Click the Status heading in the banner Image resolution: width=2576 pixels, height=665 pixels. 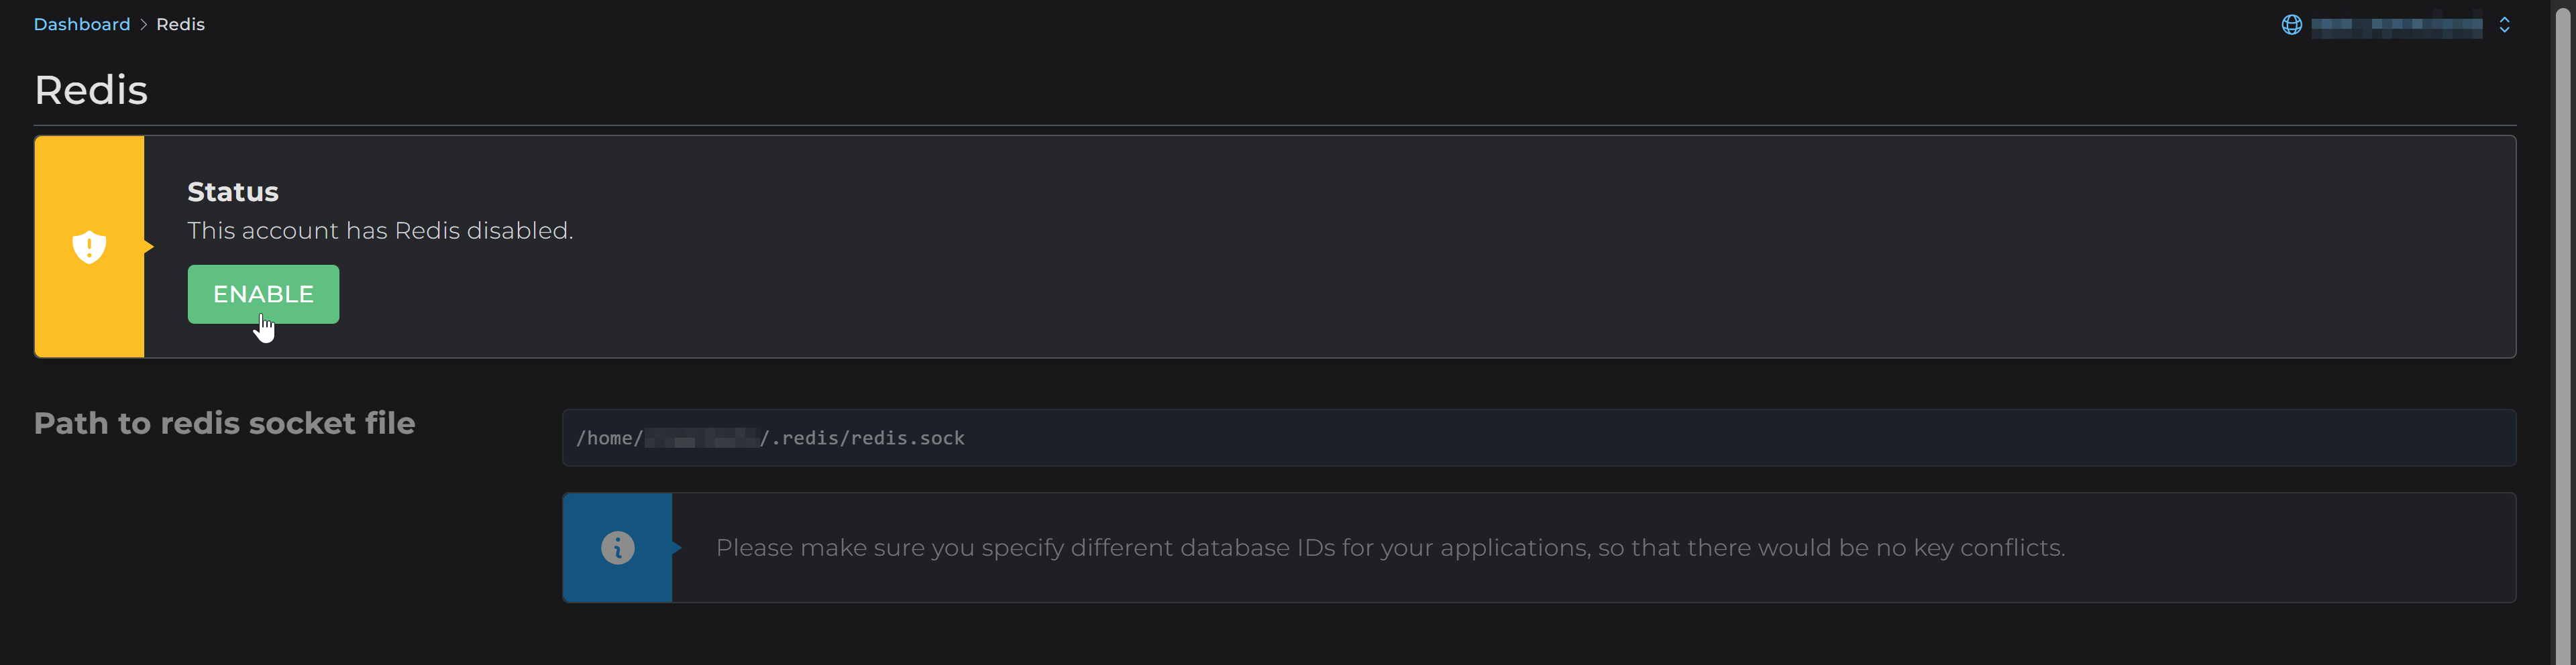pyautogui.click(x=232, y=191)
